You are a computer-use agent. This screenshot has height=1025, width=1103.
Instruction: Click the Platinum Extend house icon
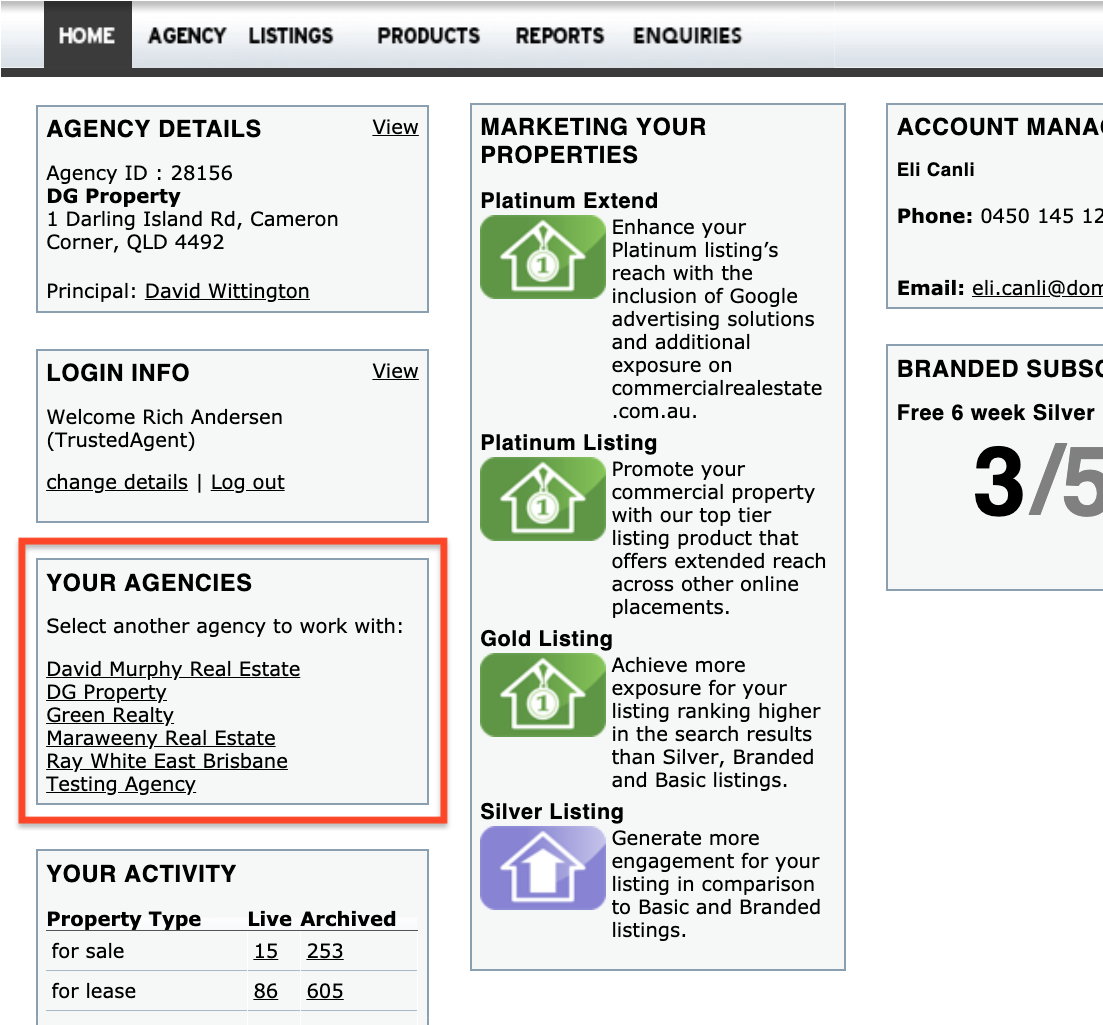click(542, 257)
